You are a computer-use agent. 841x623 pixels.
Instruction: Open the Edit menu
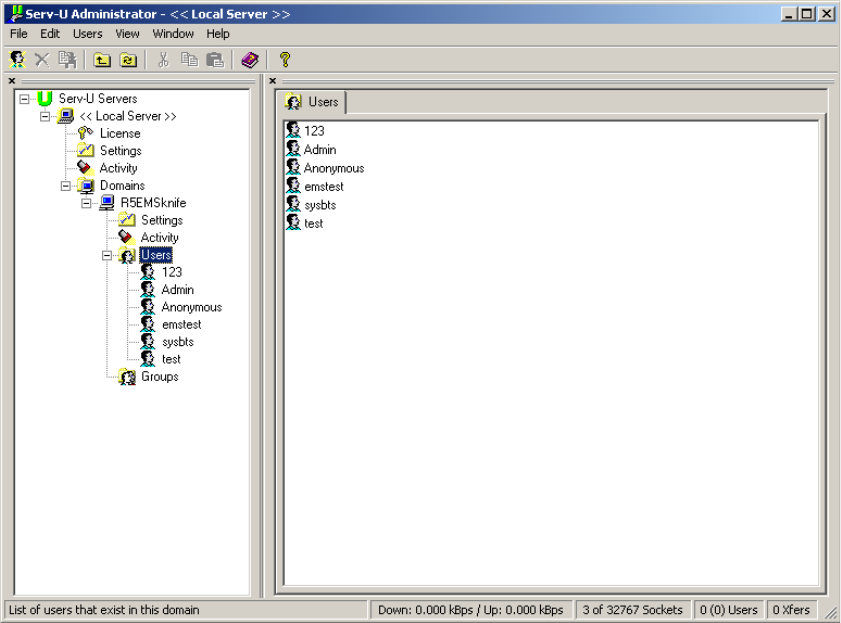point(50,34)
